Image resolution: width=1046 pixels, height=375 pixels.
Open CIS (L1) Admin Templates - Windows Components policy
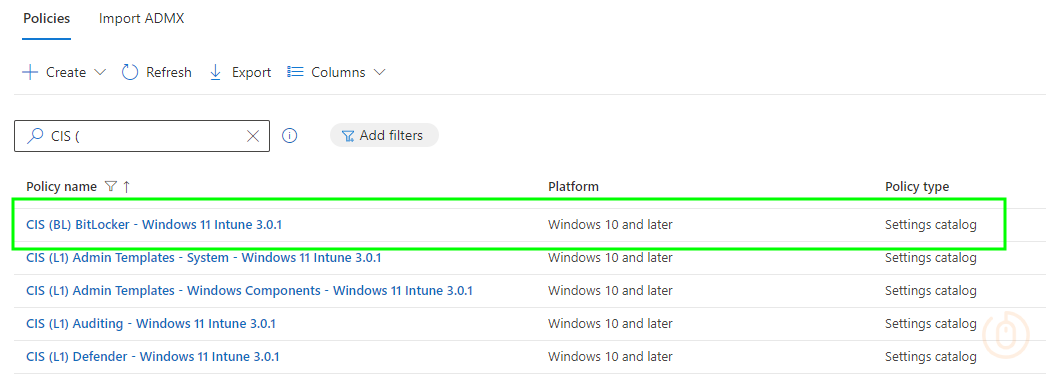[x=249, y=291]
